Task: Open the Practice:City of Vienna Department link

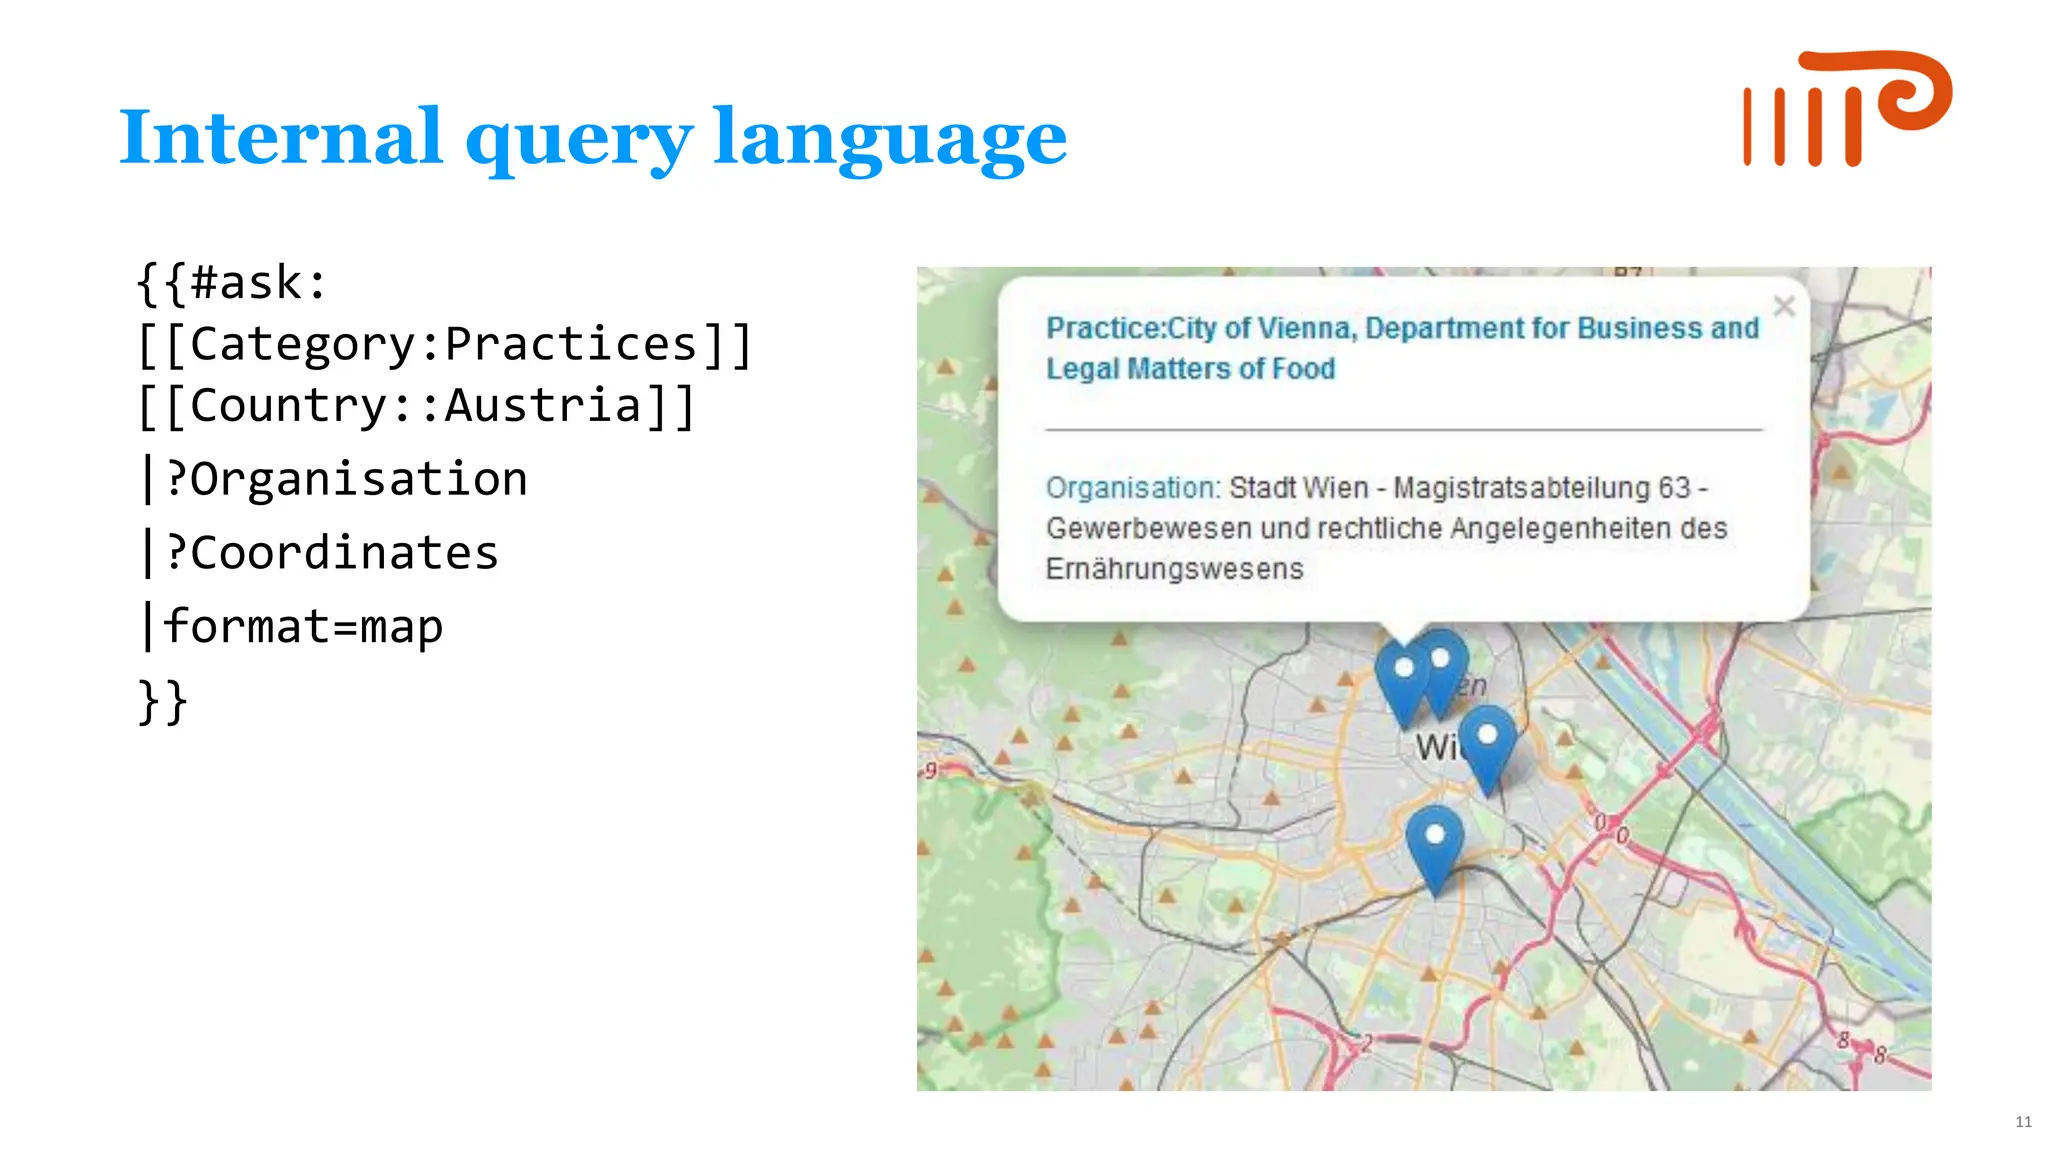Action: (1402, 348)
